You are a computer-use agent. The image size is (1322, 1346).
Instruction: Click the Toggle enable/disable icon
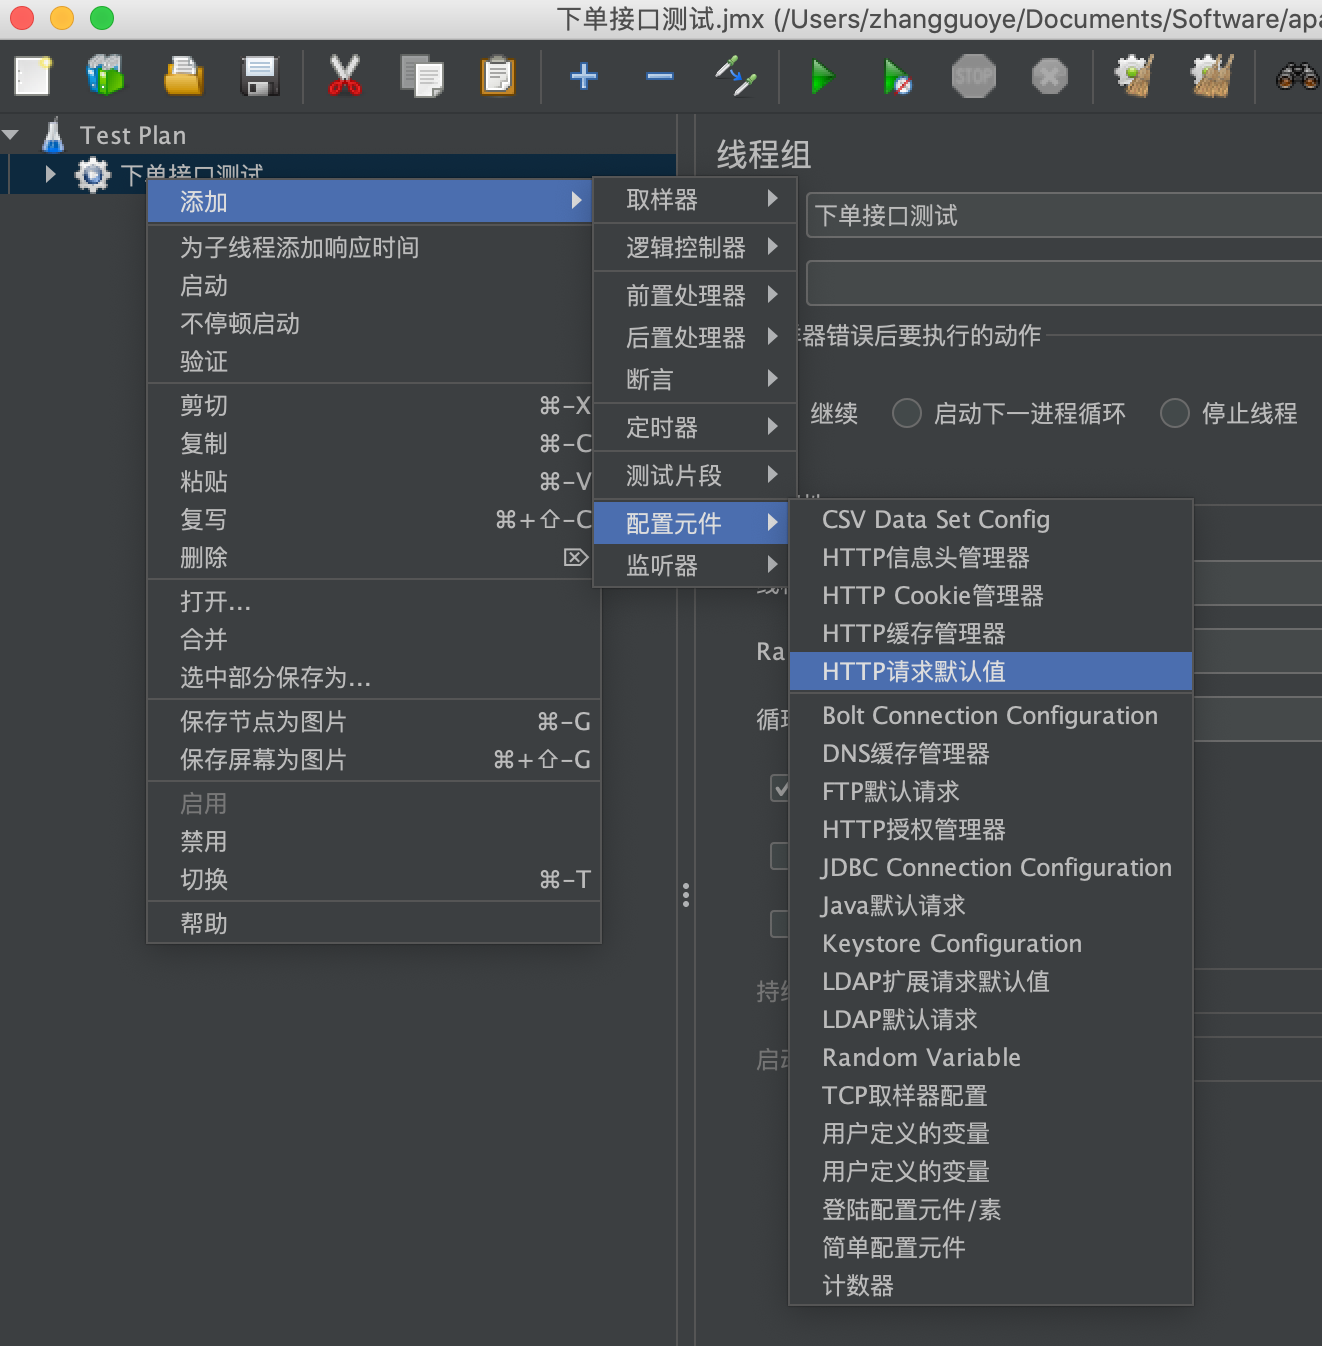735,76
